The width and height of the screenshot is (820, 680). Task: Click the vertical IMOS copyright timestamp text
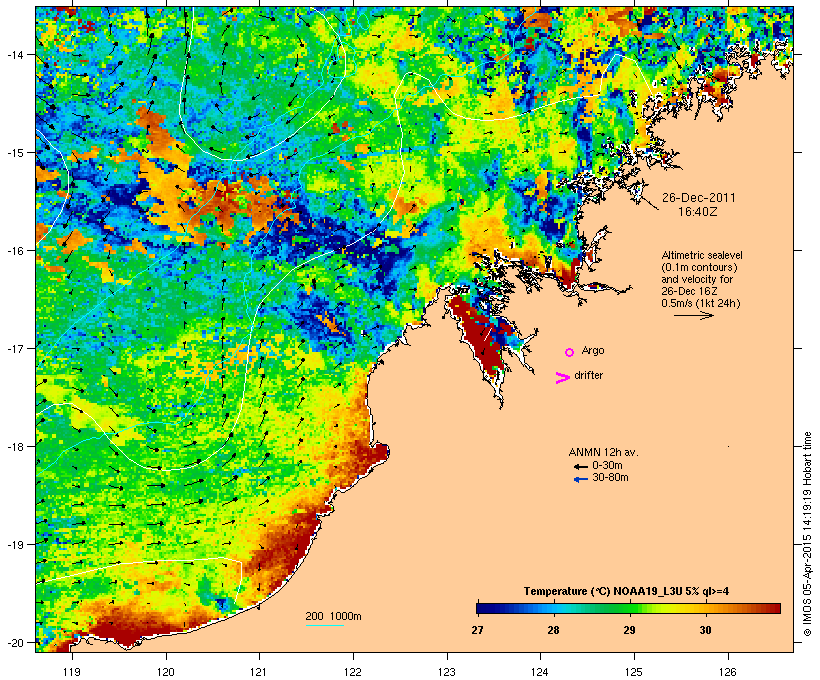tap(807, 534)
